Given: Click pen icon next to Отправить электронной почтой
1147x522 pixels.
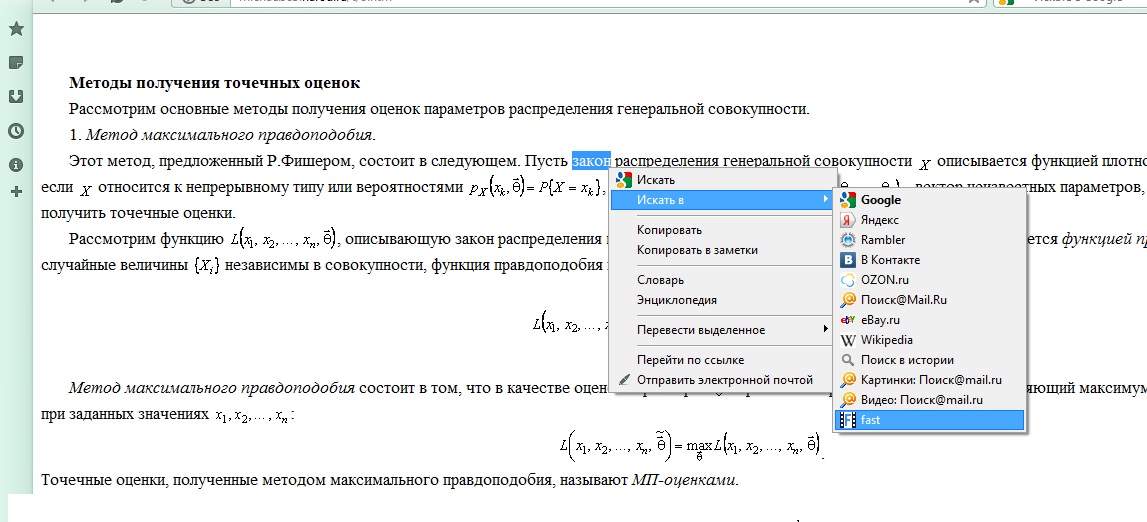Looking at the screenshot, I should [623, 380].
